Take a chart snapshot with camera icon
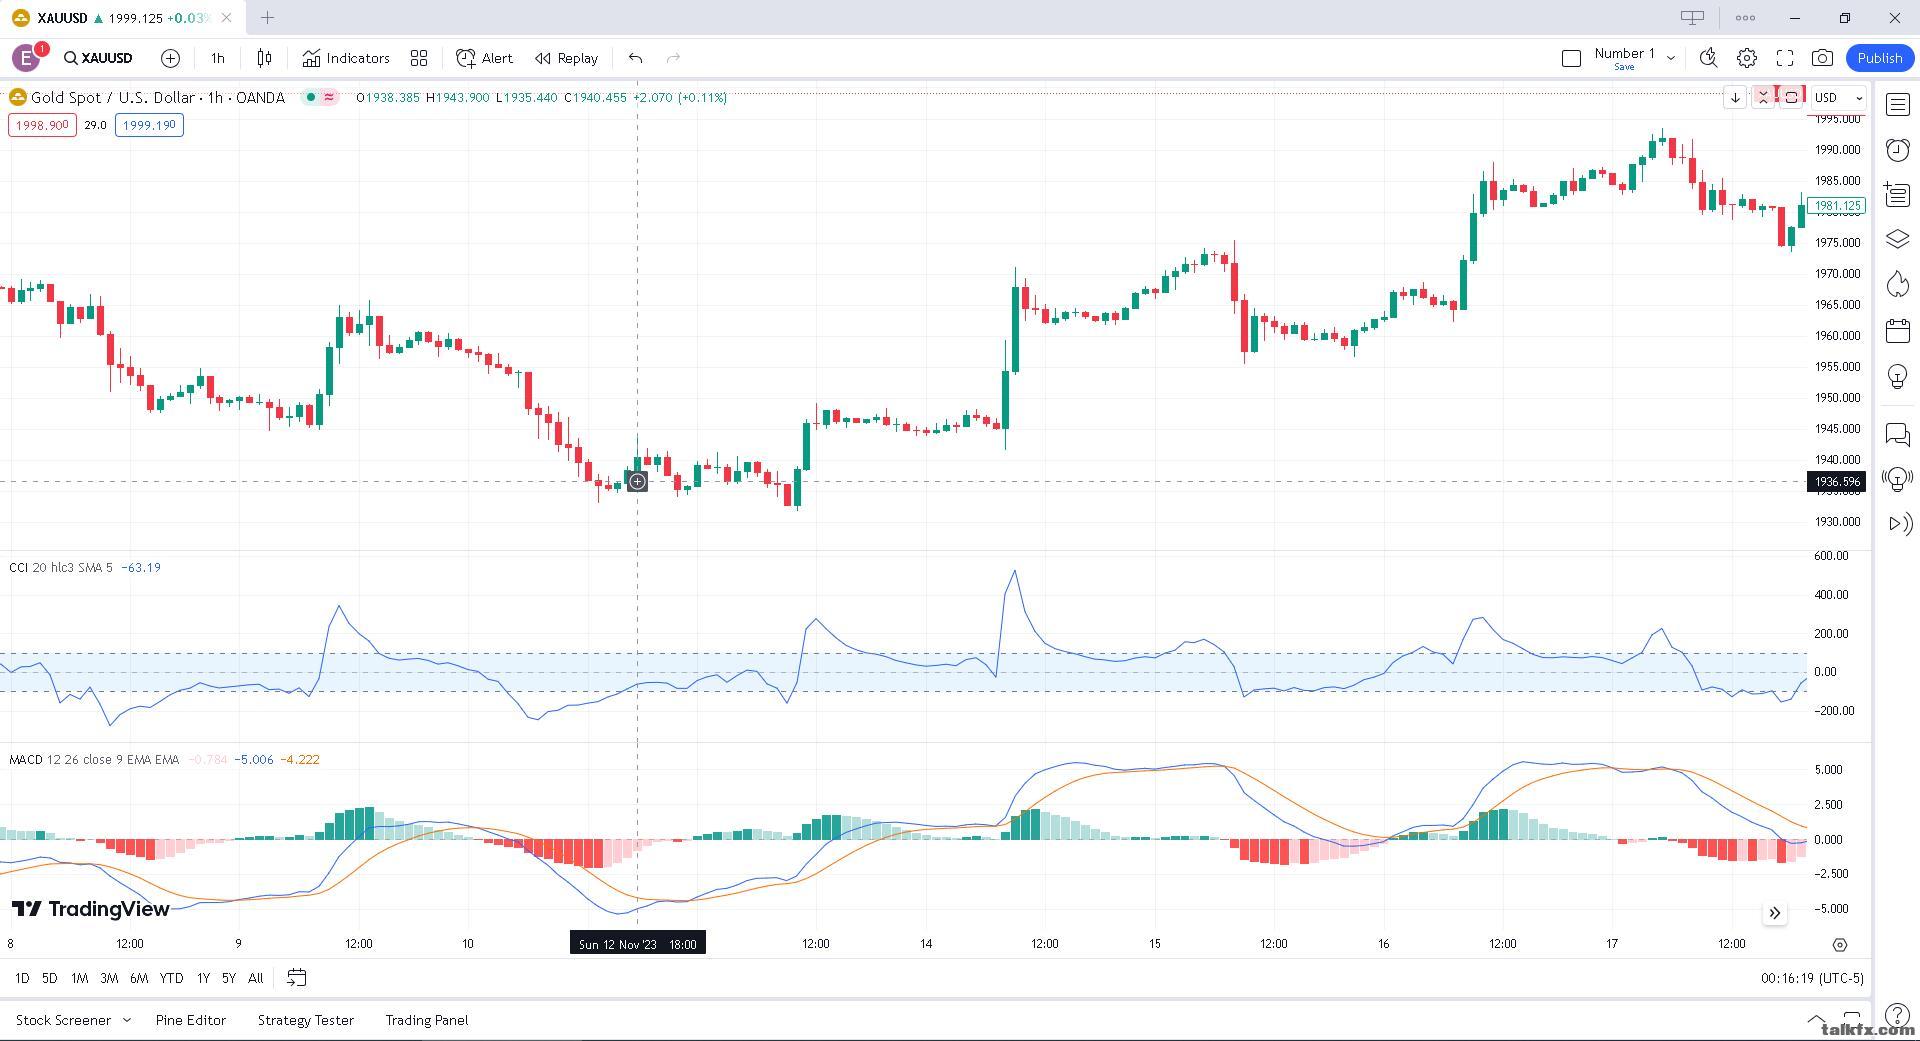 (x=1822, y=58)
